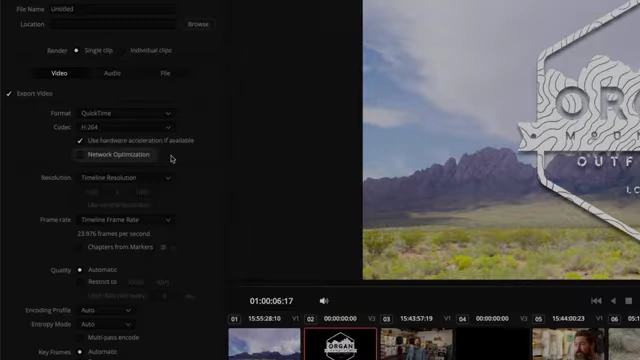Viewport: 640px width, 360px height.
Task: Open the Format dropdown set to QuickTime
Action: pos(126,113)
